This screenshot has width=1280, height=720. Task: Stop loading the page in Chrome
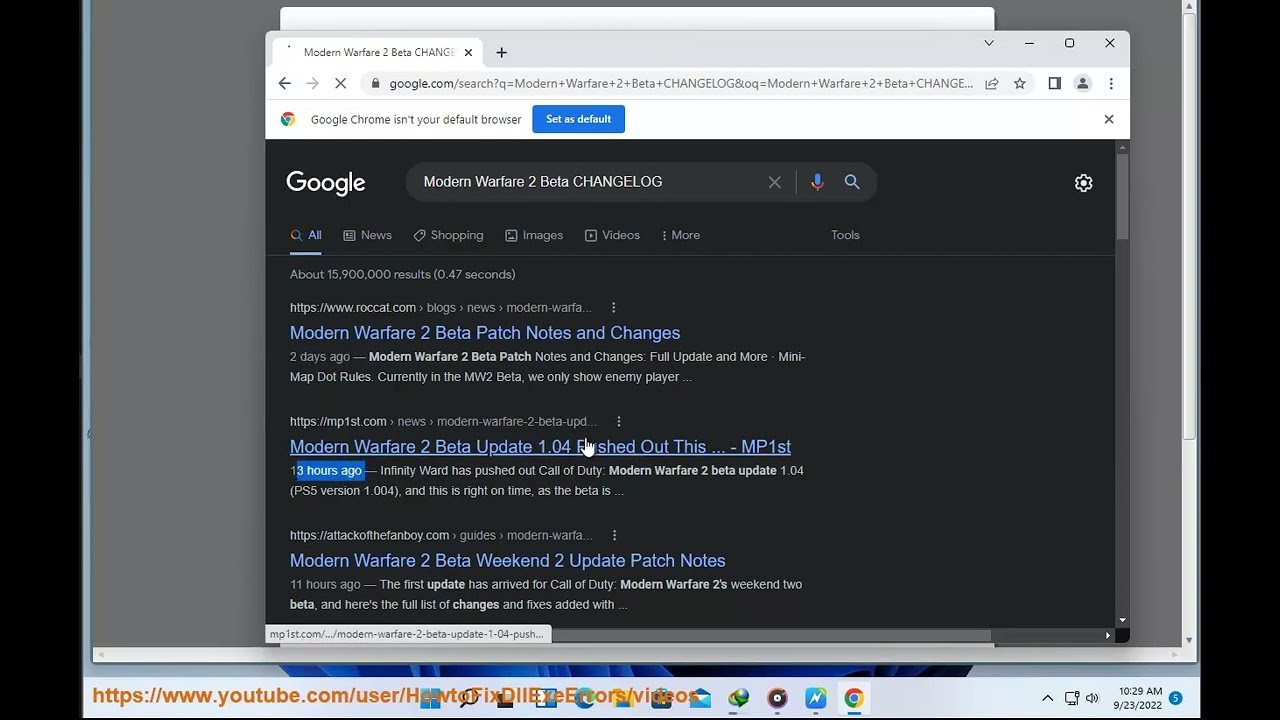pos(340,84)
